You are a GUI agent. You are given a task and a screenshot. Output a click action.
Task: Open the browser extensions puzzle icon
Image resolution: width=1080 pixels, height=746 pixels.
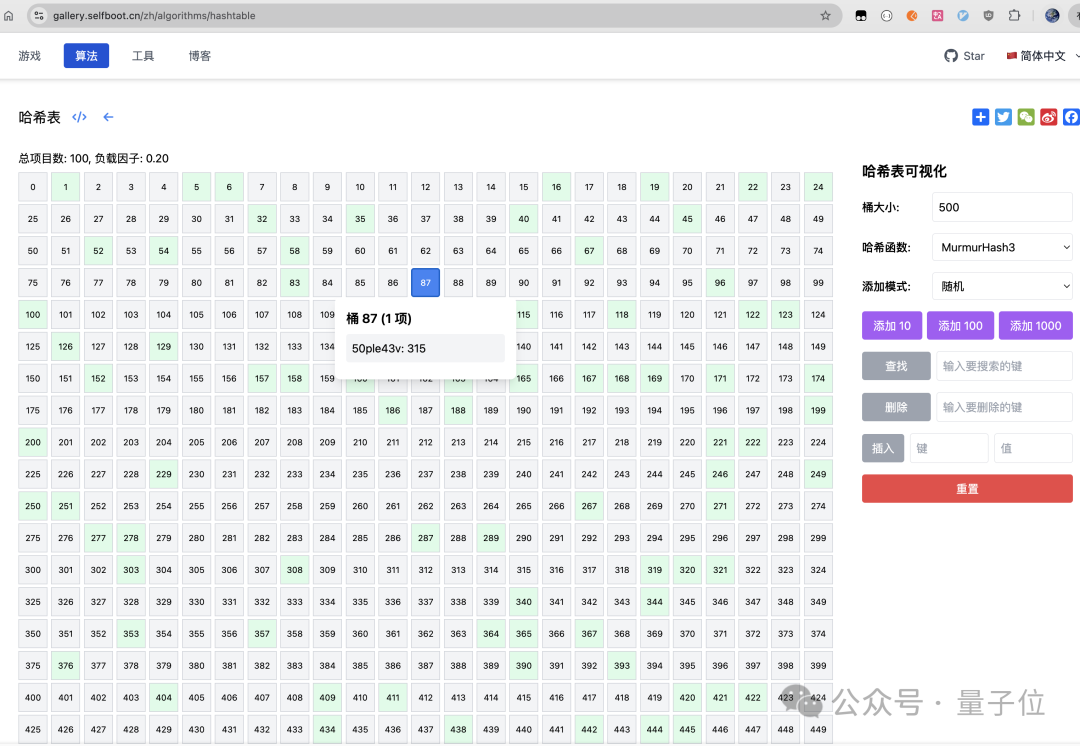coord(1014,15)
